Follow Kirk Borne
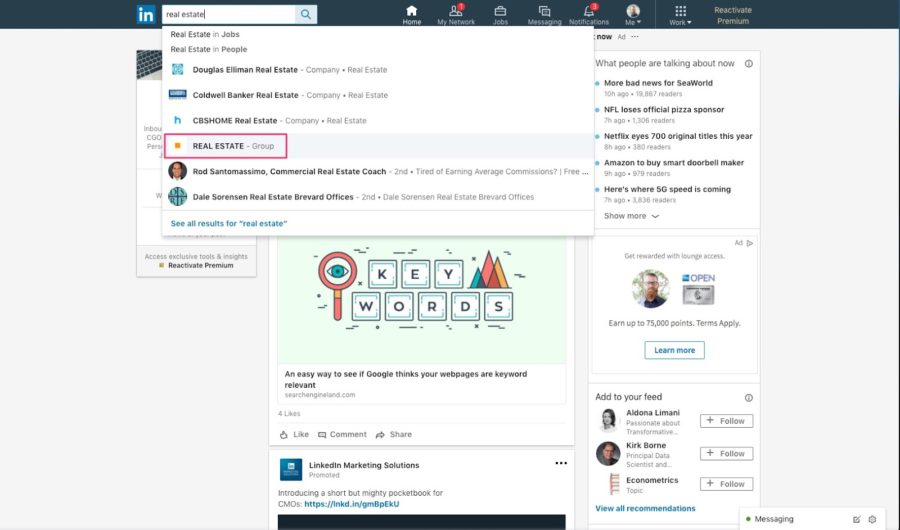The width and height of the screenshot is (900, 530). tap(726, 454)
